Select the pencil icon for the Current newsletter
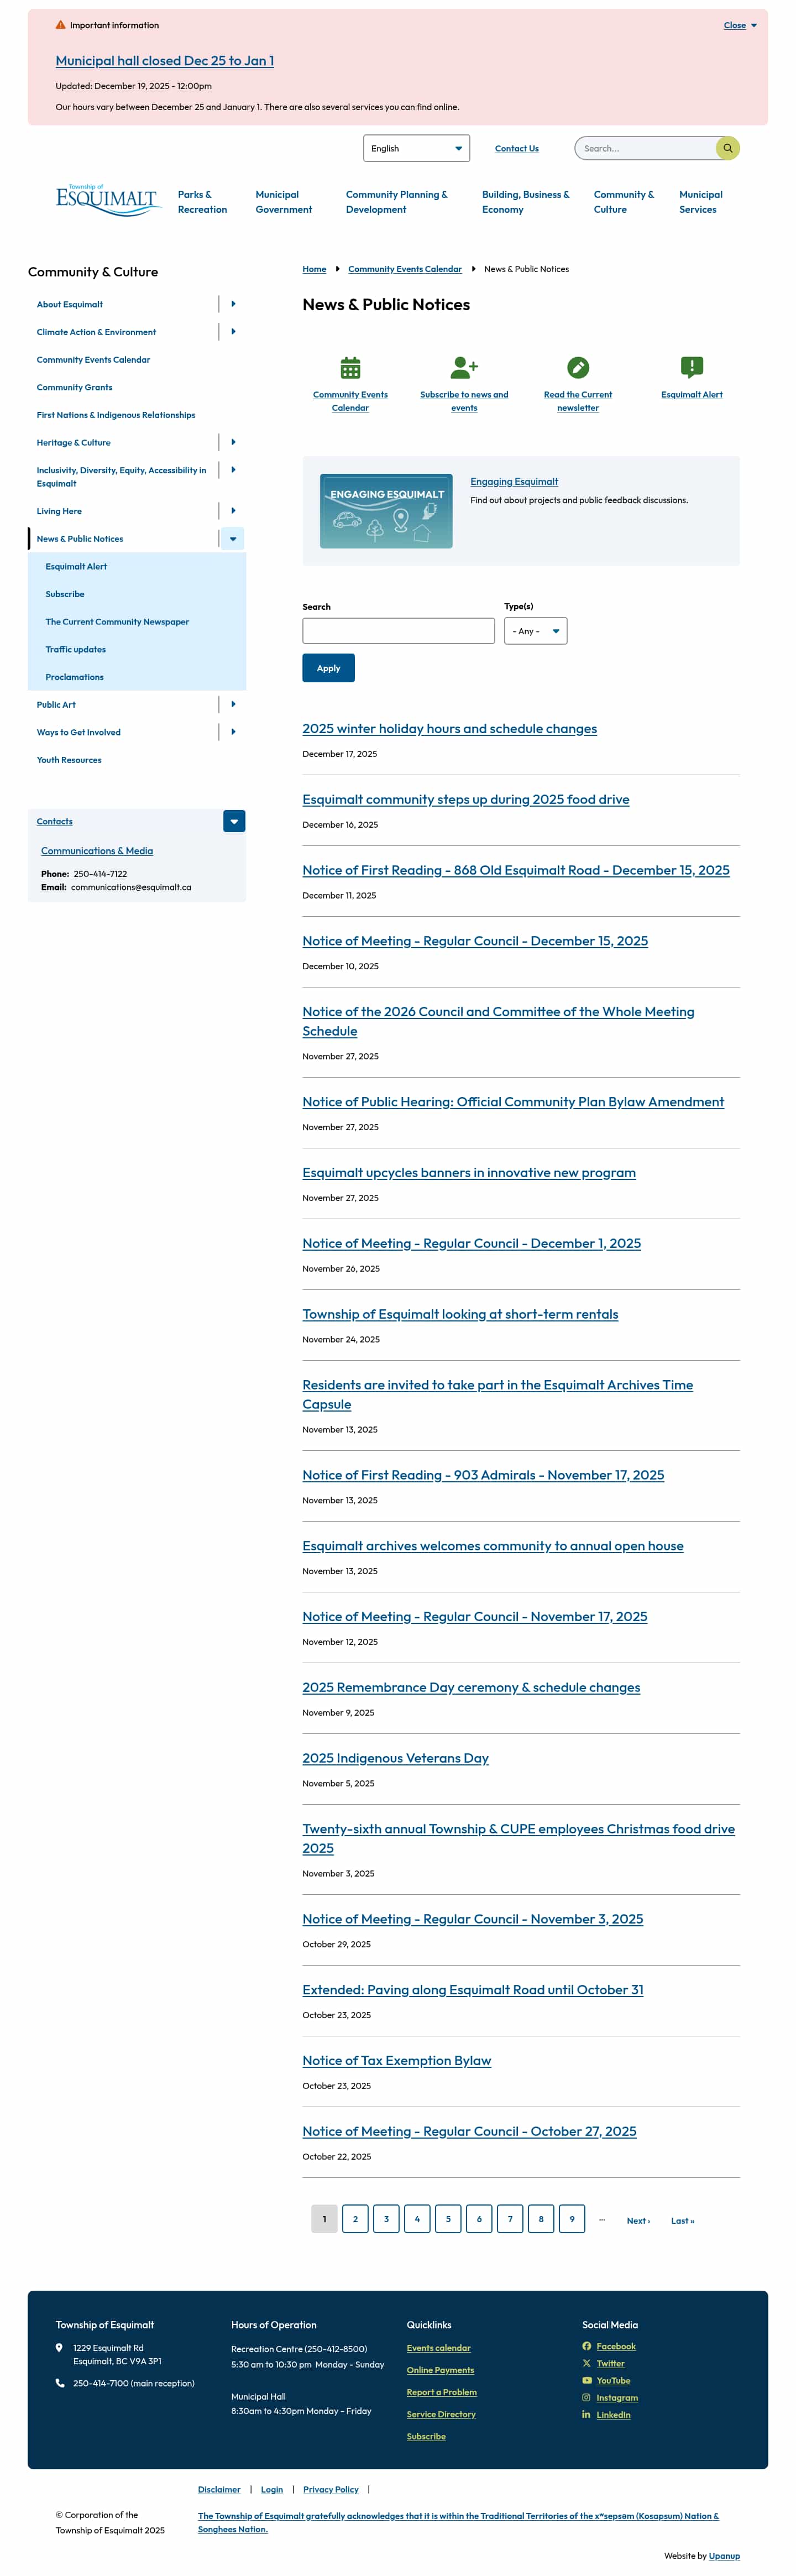Image resolution: width=796 pixels, height=2576 pixels. point(577,368)
